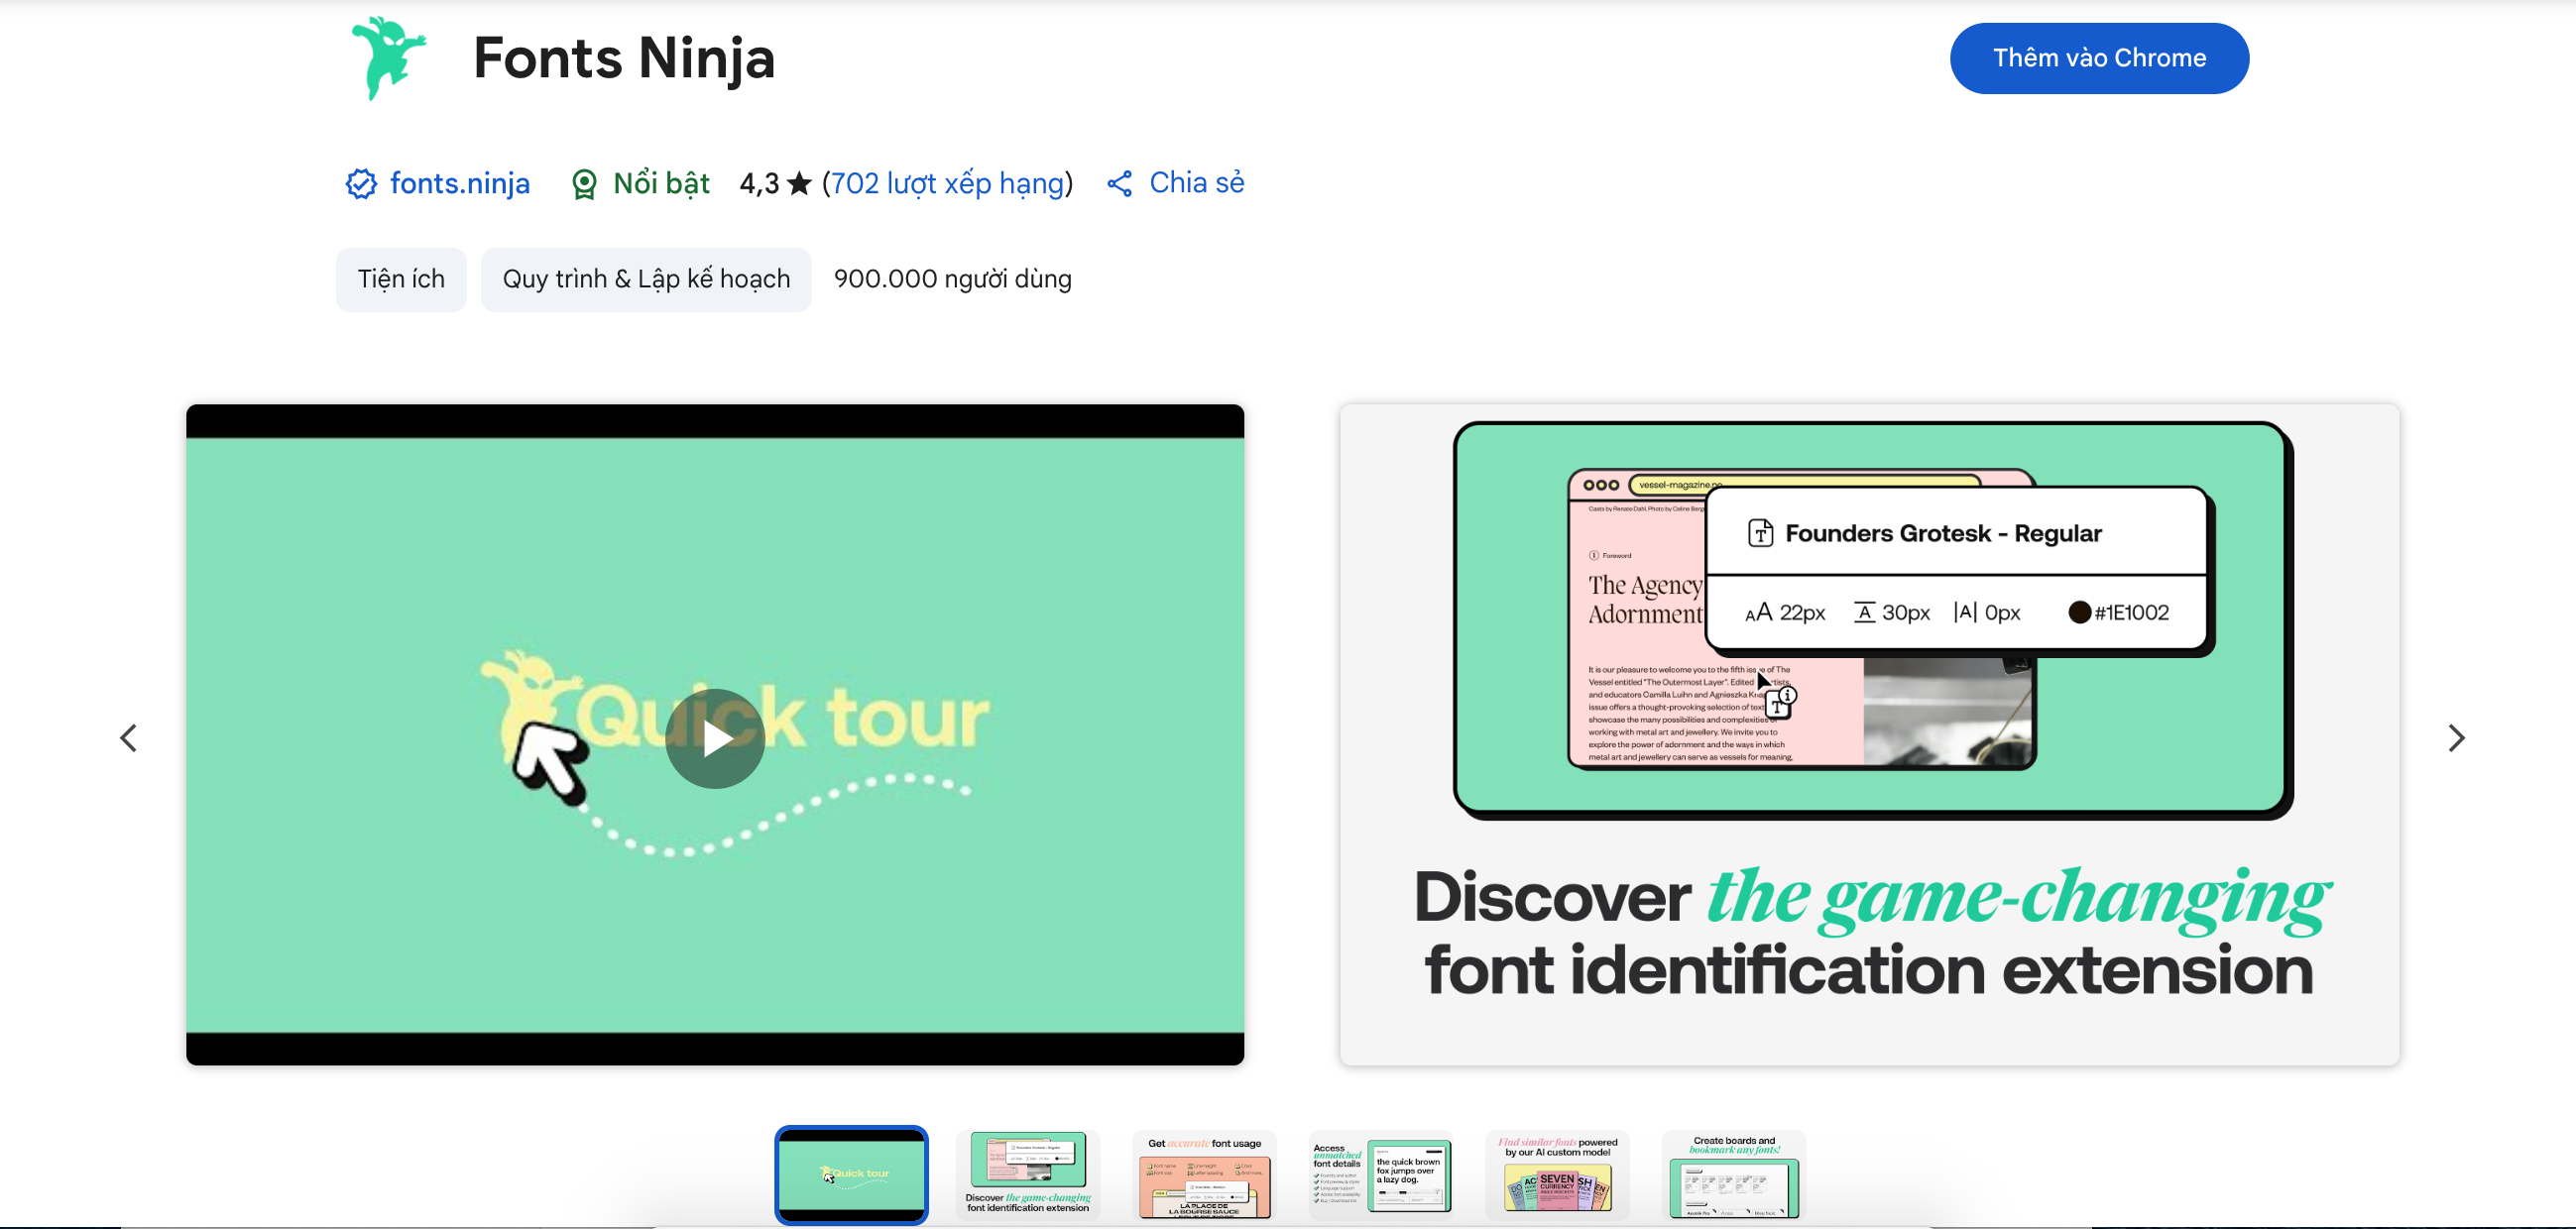Click the #1E1002 color dot in slide
2576x1229 pixels.
(2079, 612)
